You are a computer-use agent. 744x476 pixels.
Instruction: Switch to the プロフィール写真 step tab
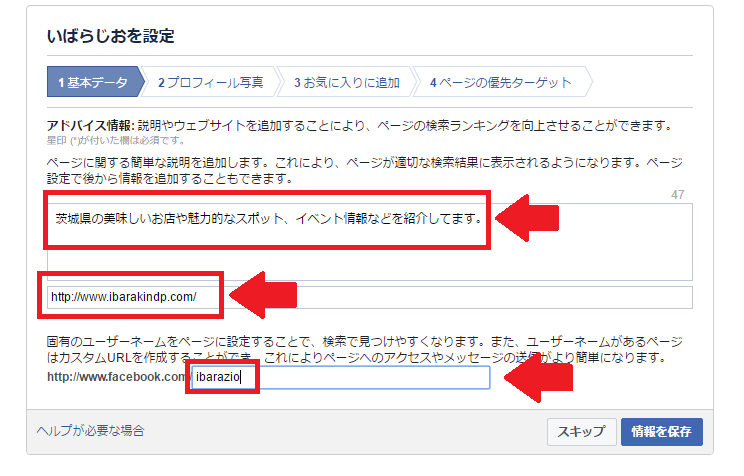pos(210,82)
